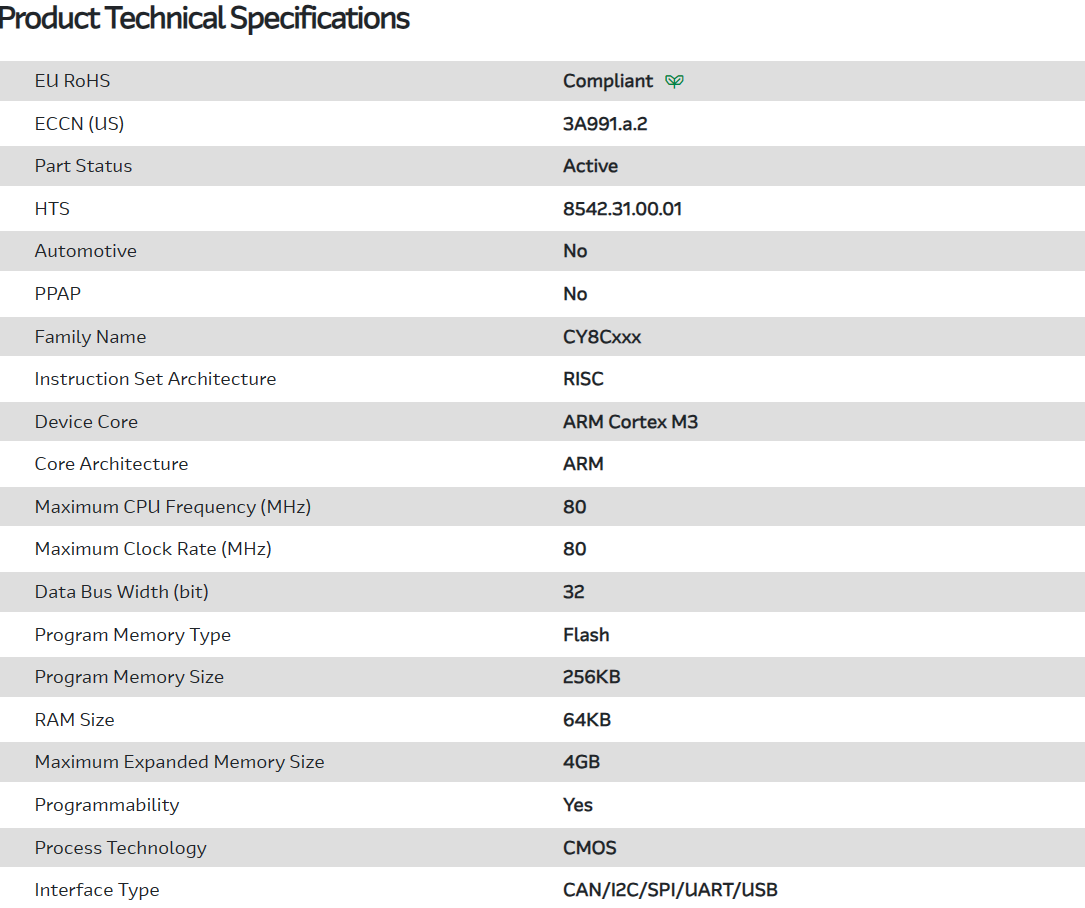Click the Compliant value for EU RoHS
1085x908 pixels.
coord(608,81)
